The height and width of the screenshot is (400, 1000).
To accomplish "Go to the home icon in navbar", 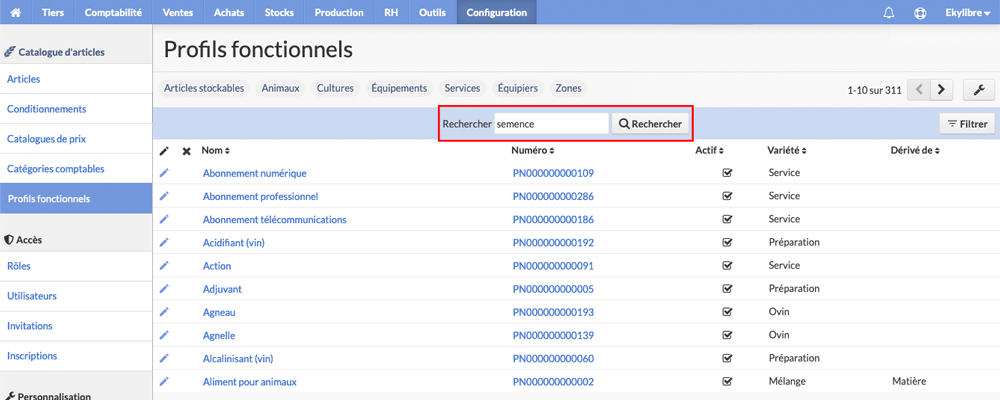I will click(x=16, y=12).
